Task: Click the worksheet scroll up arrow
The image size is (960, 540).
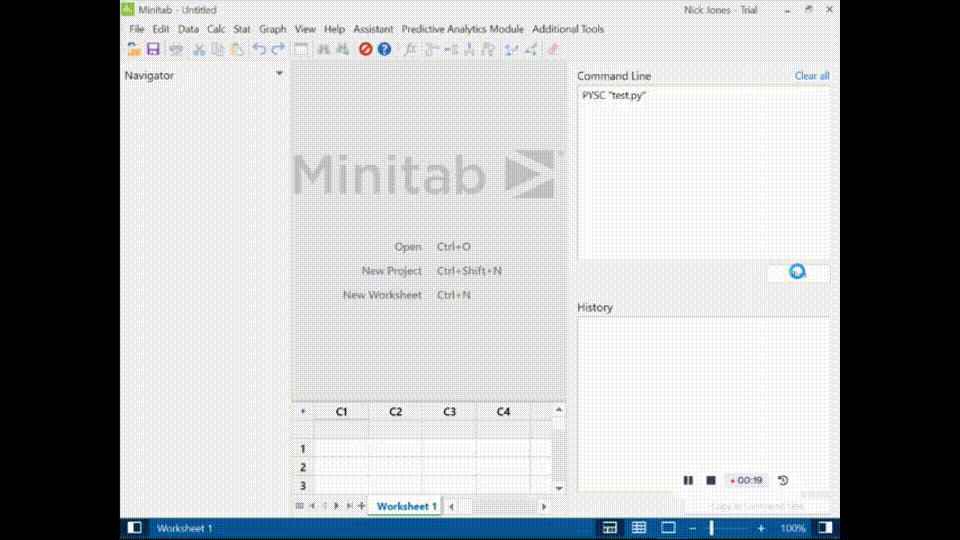Action: (559, 410)
